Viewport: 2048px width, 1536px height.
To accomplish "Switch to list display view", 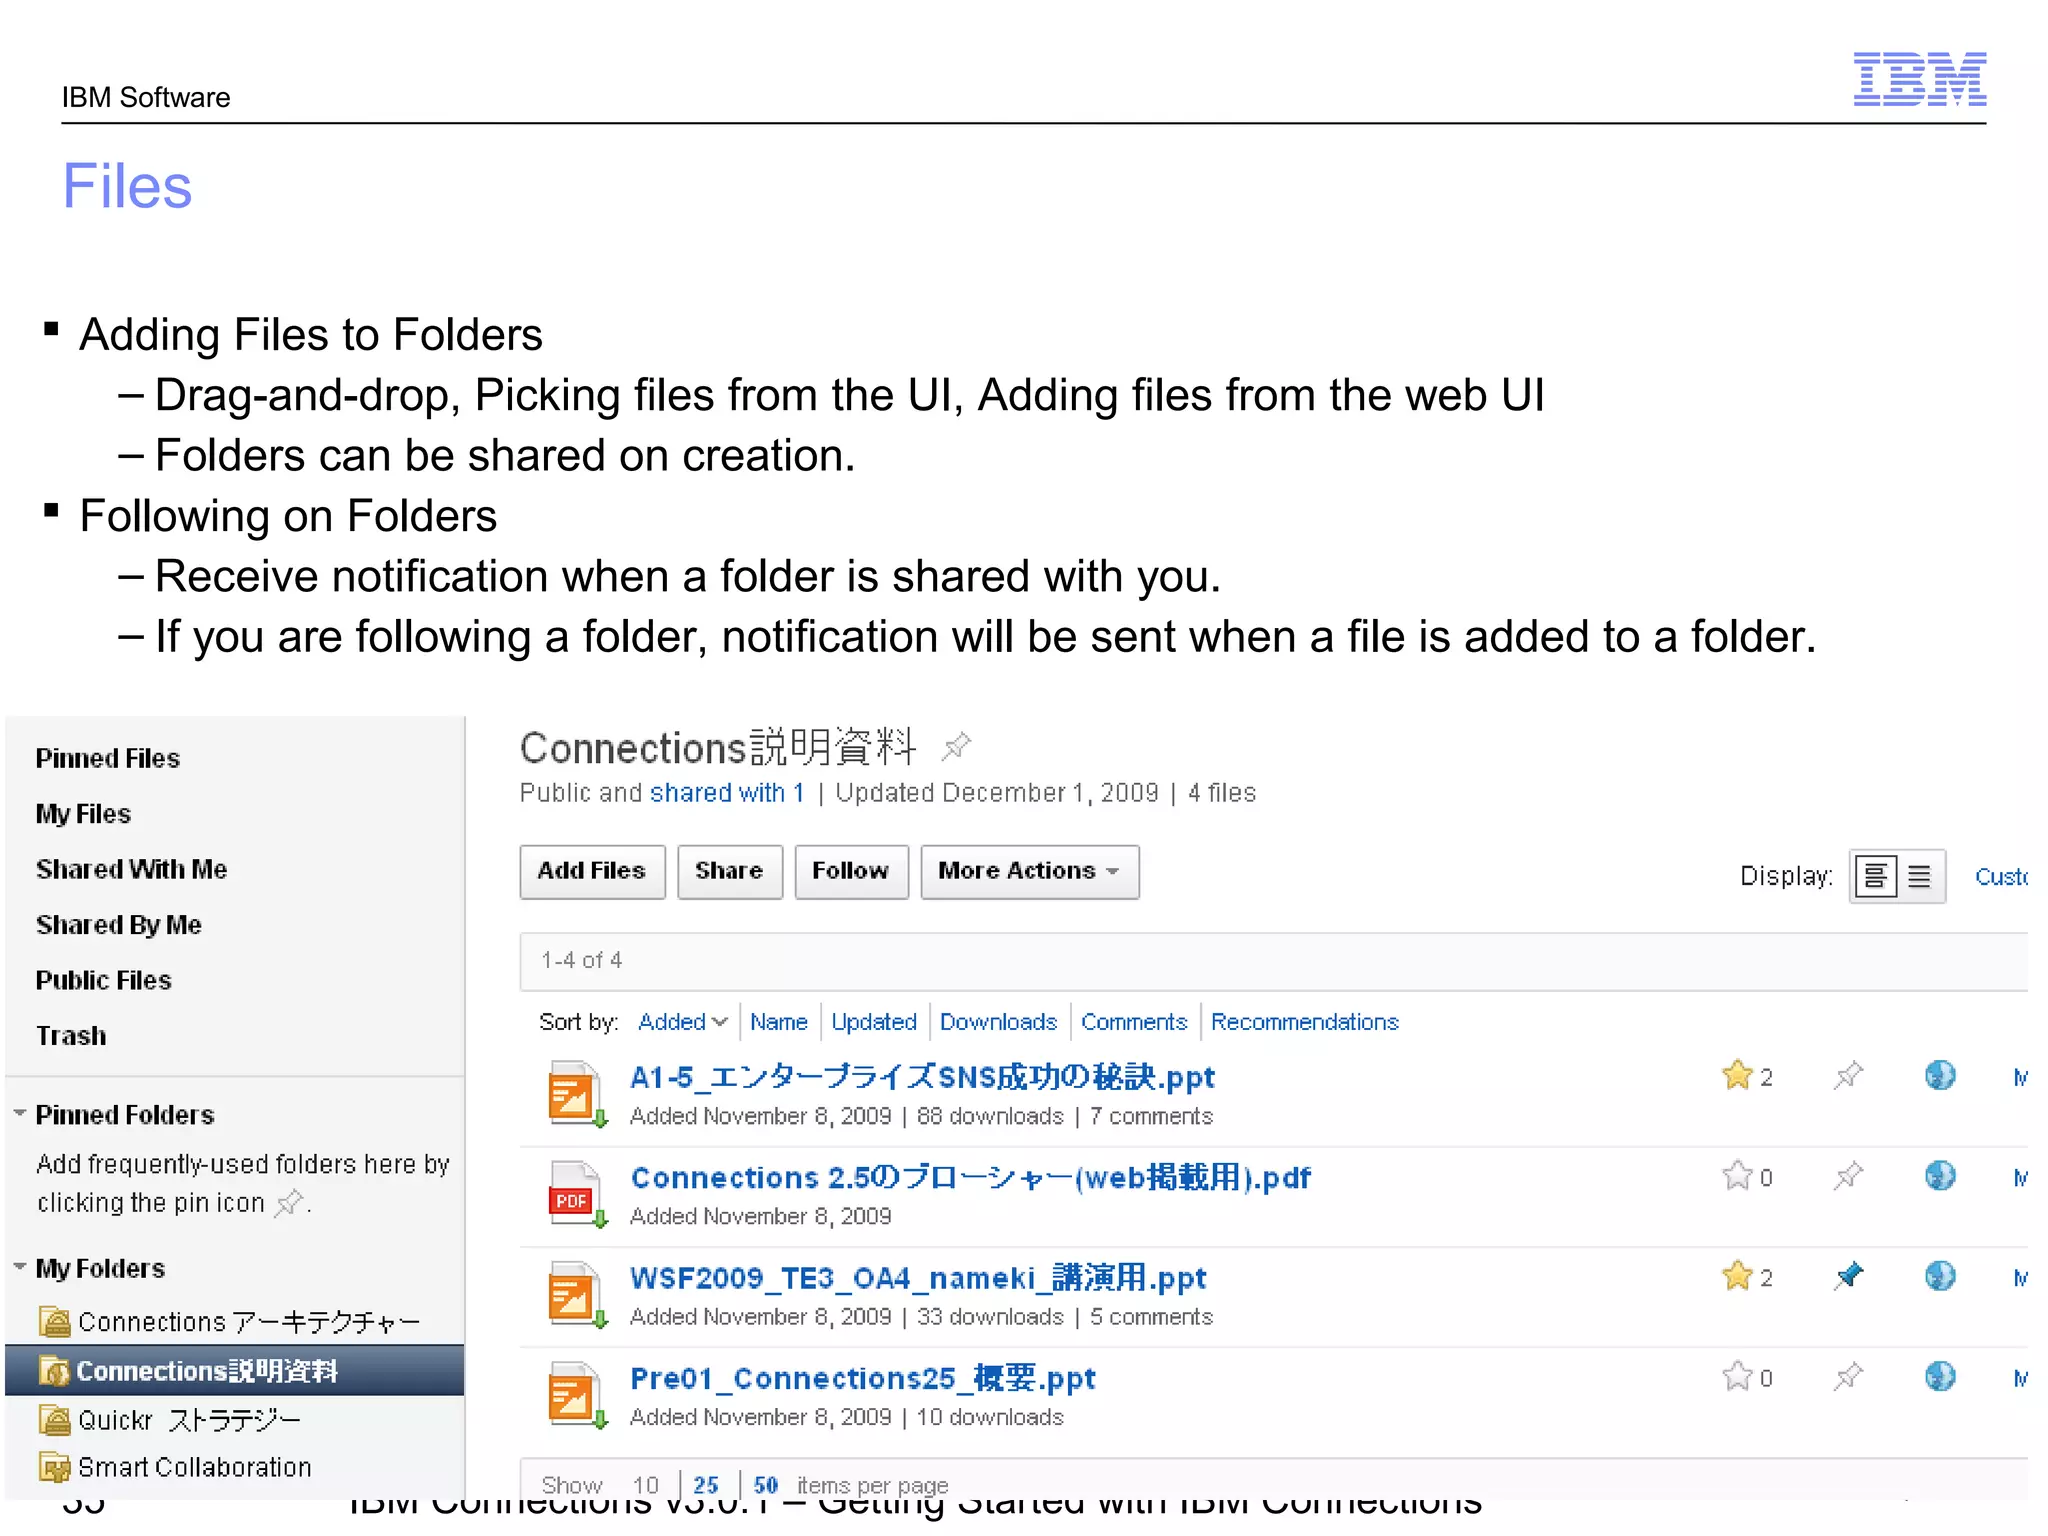I will pyautogui.click(x=1920, y=877).
